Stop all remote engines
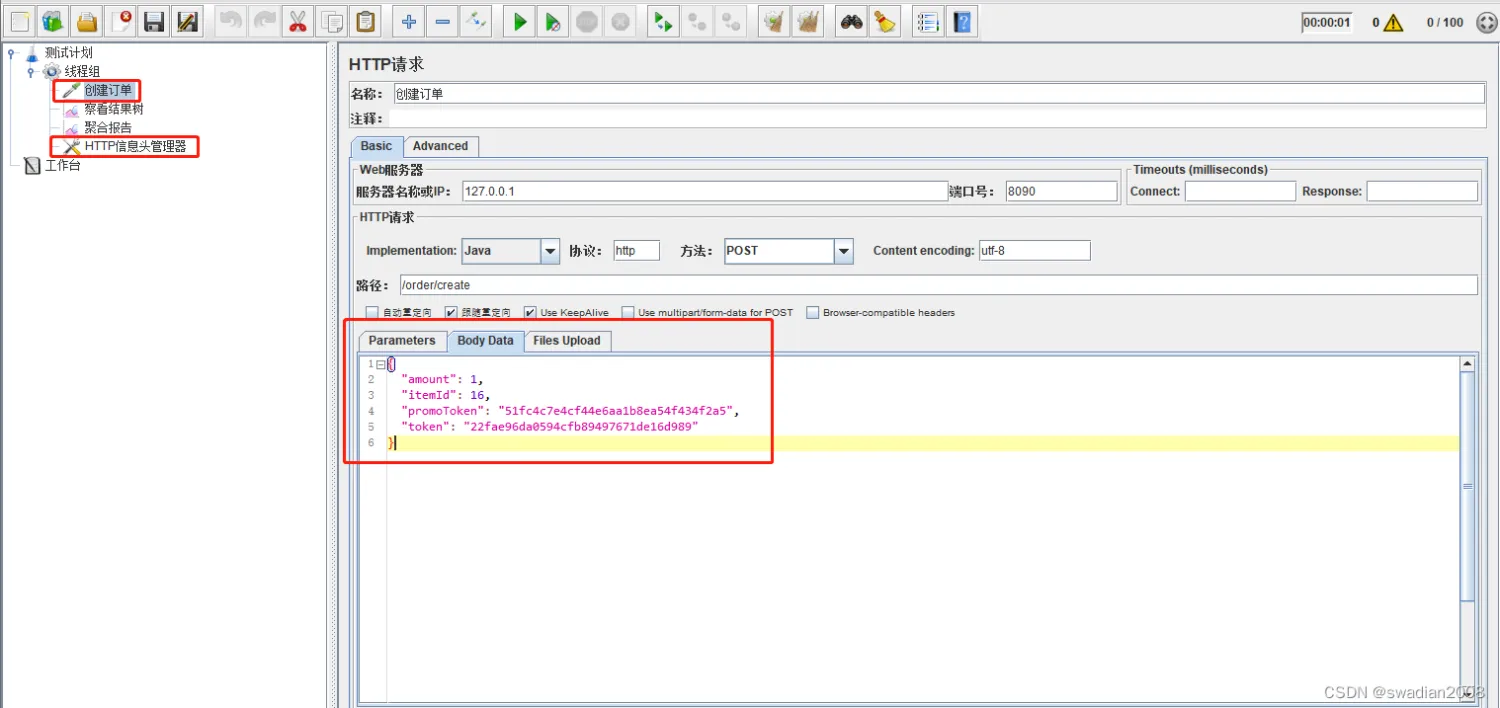Image resolution: width=1500 pixels, height=708 pixels. click(x=697, y=21)
